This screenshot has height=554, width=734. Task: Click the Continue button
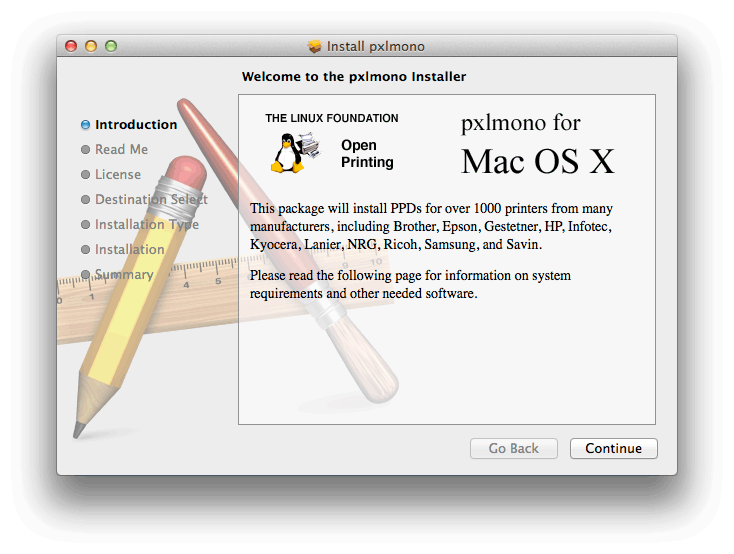(x=613, y=448)
